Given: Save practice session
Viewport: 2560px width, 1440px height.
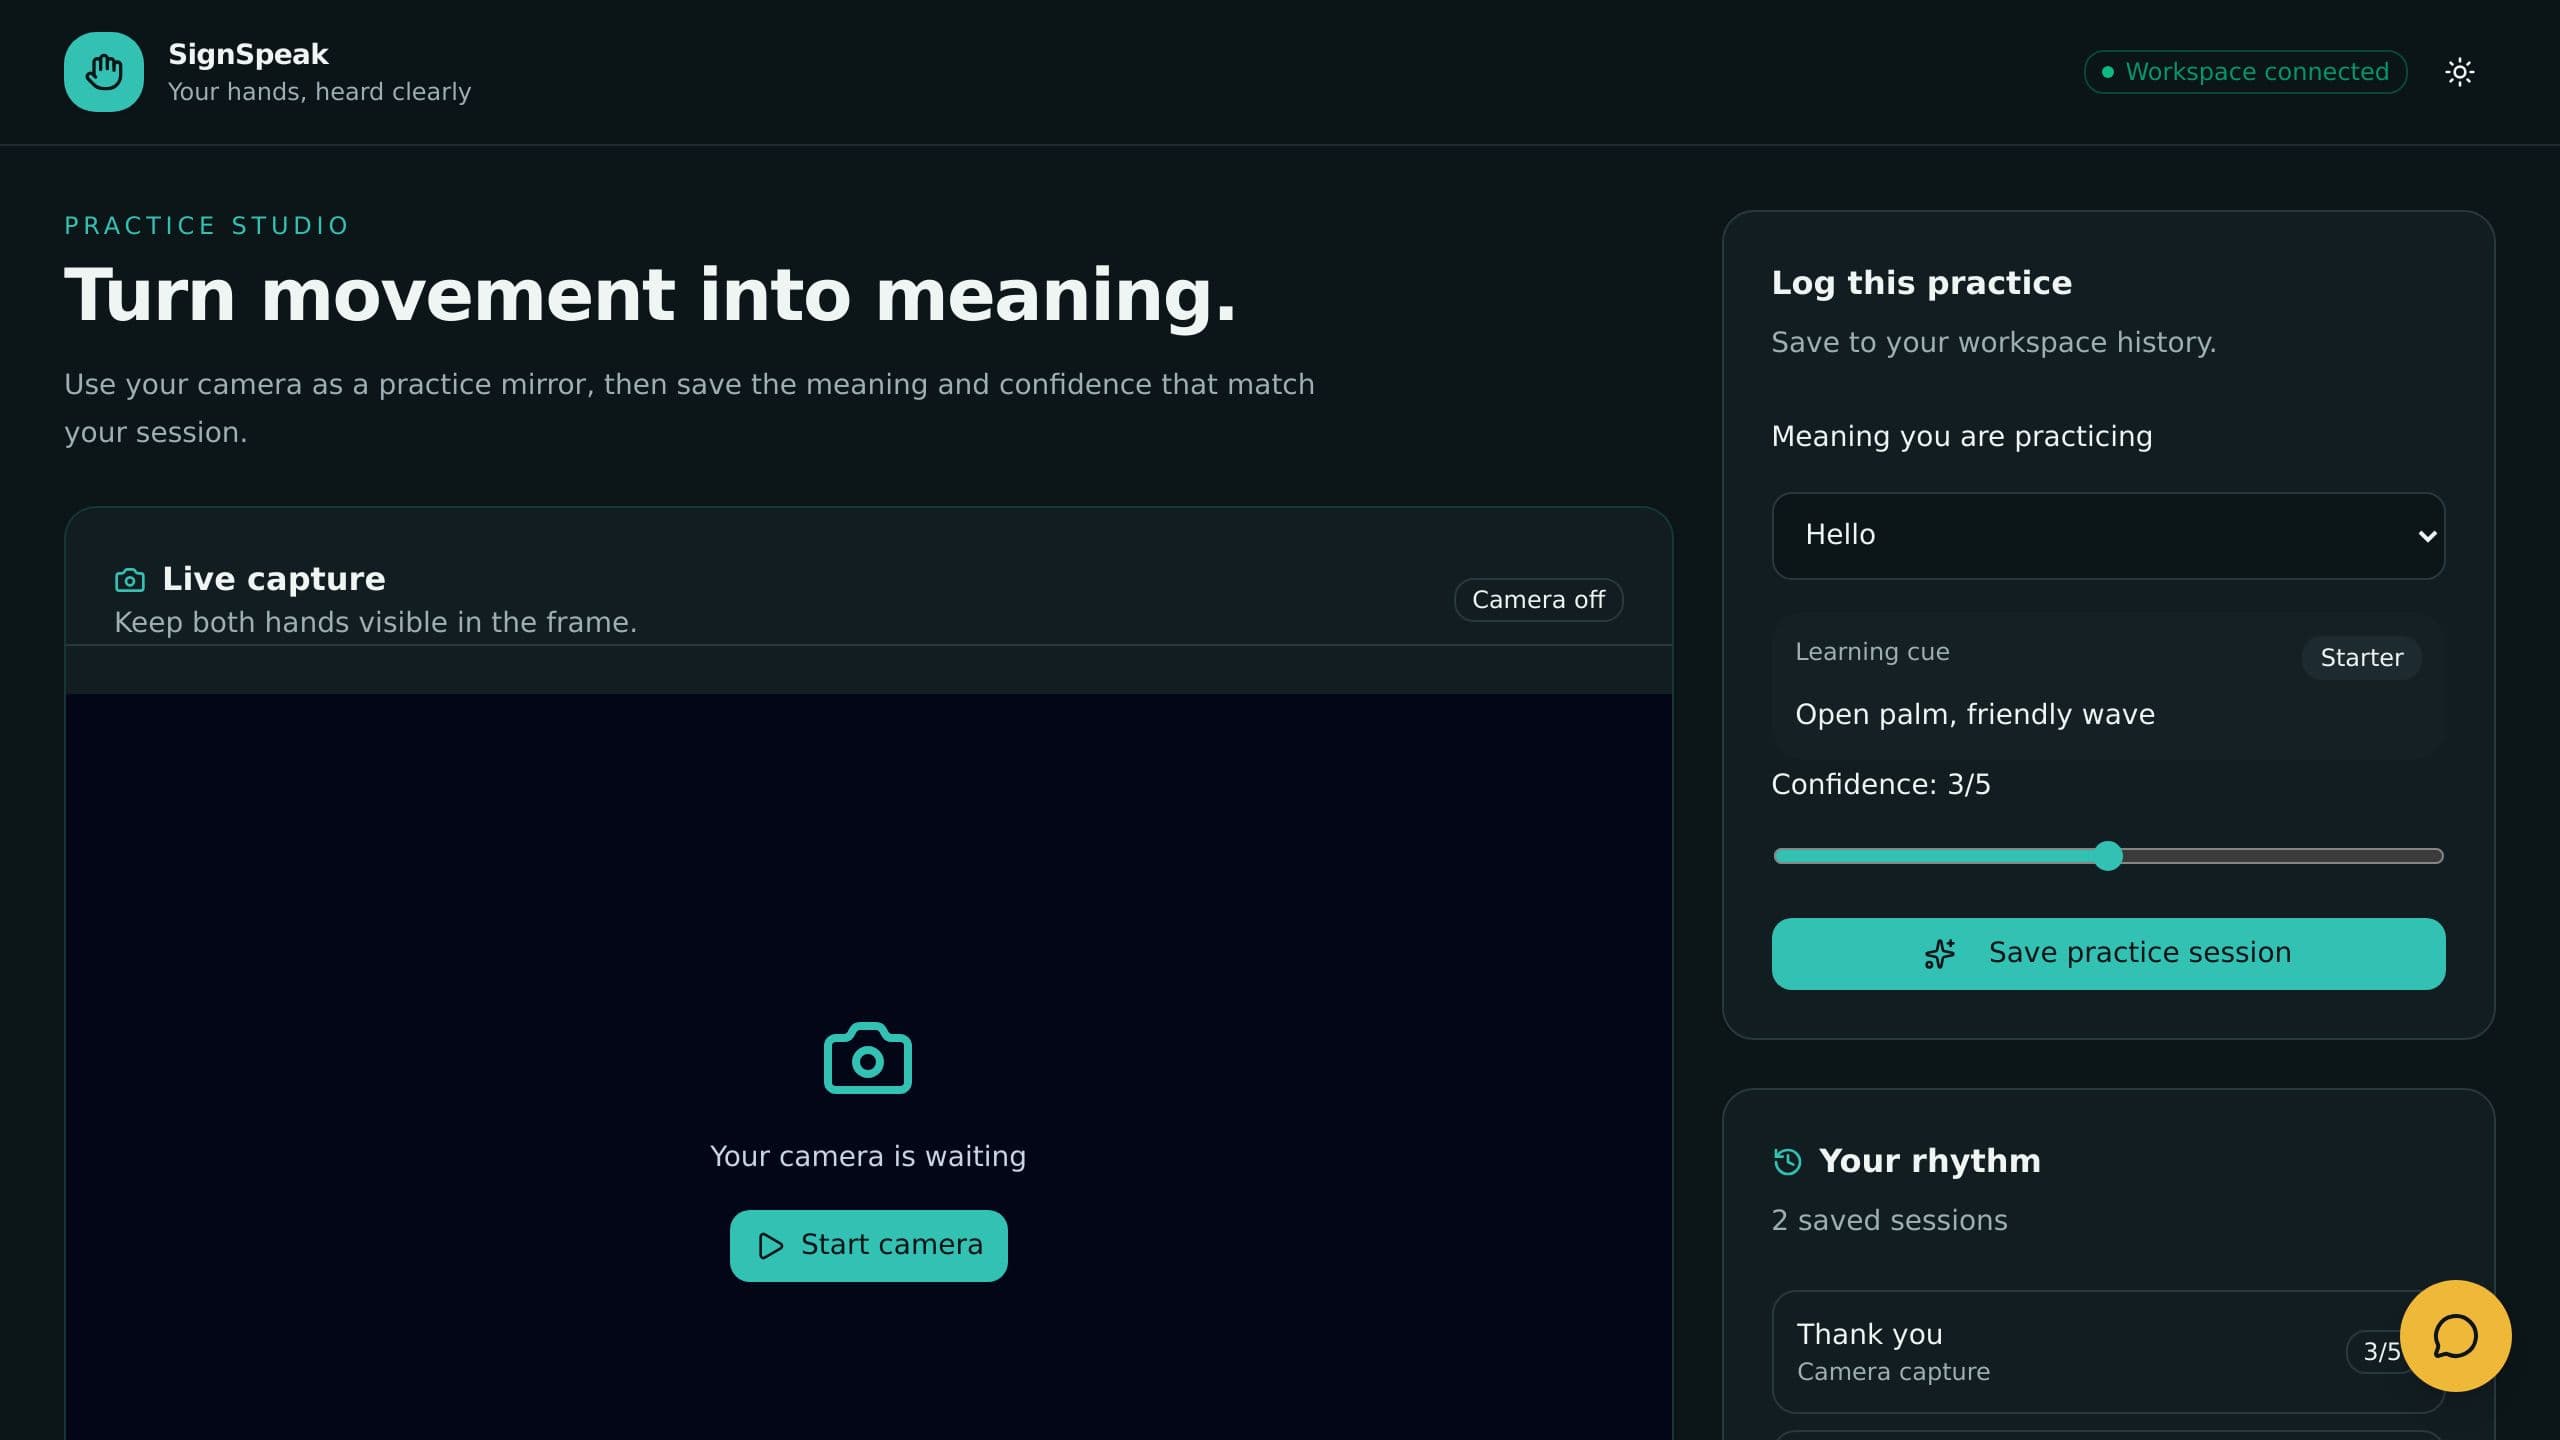Looking at the screenshot, I should 2108,954.
